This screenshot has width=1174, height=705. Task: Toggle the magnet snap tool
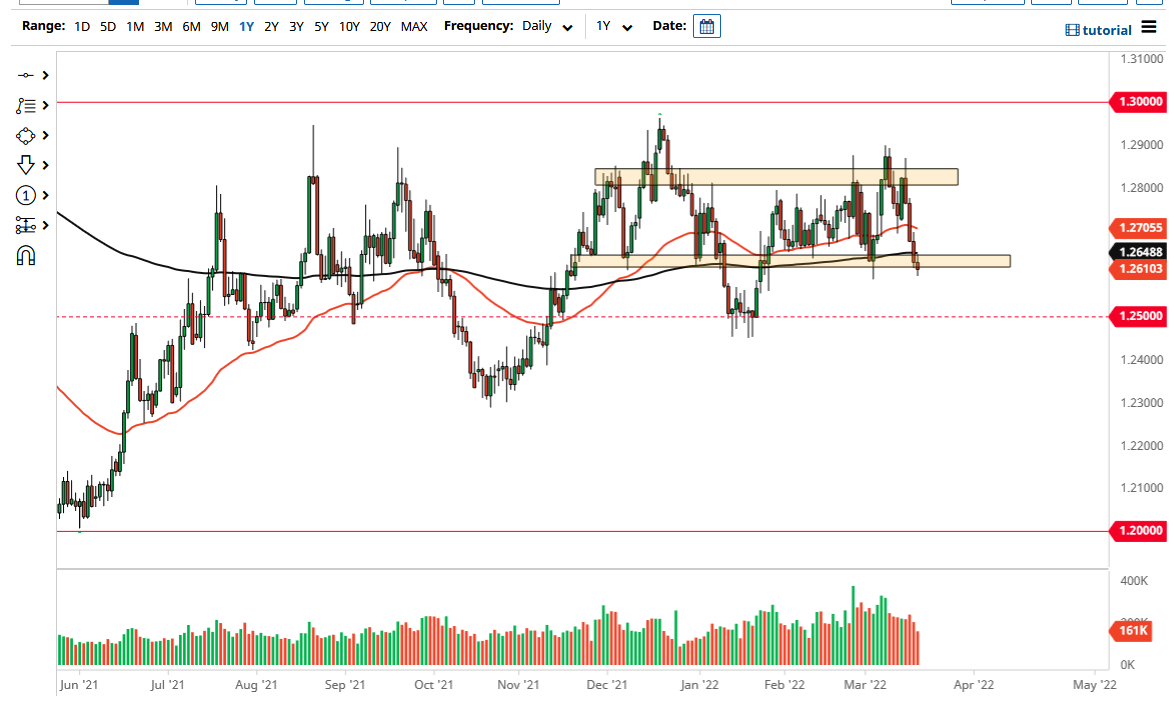(25, 255)
